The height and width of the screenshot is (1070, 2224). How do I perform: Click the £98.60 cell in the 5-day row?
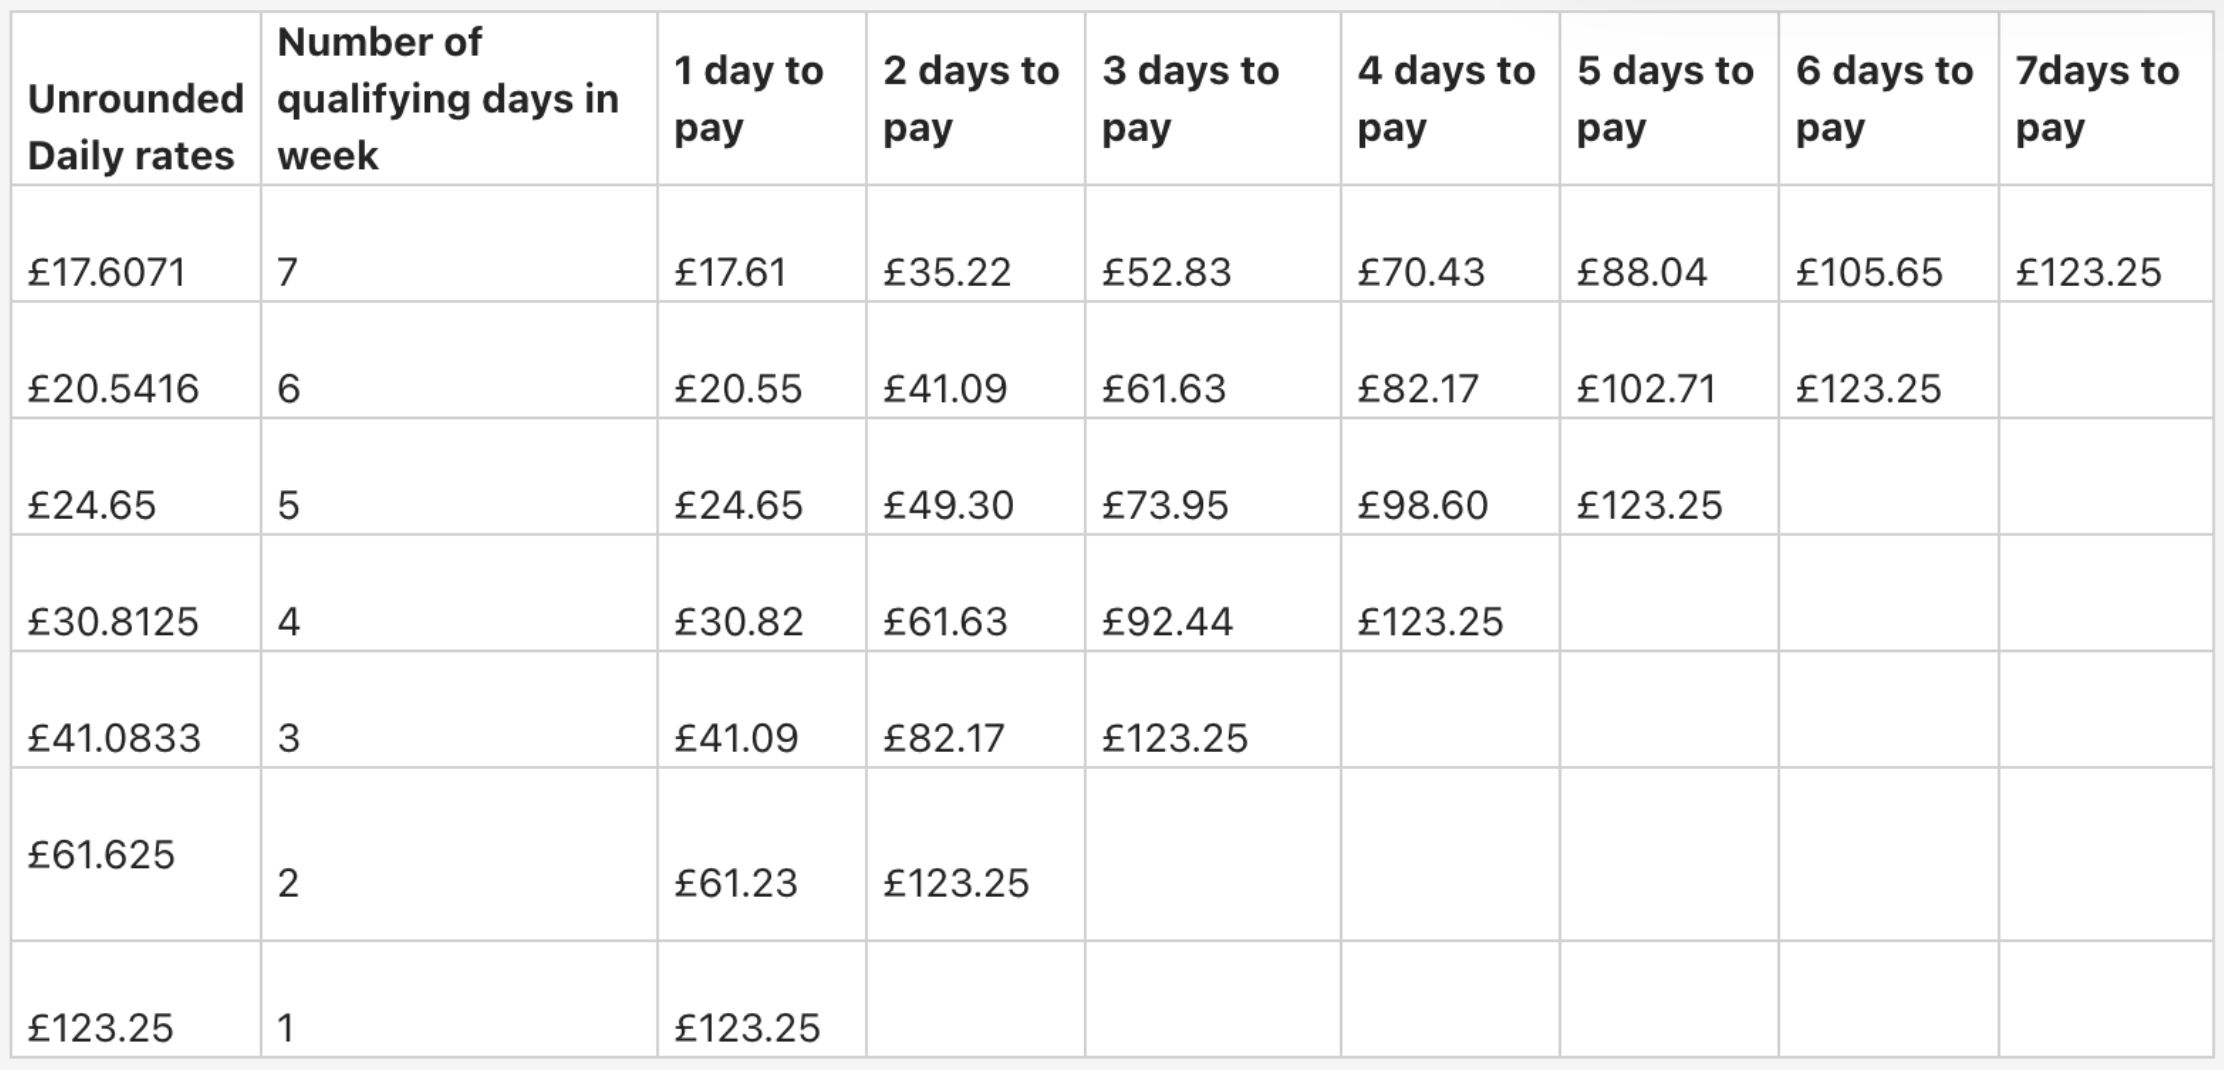(x=1450, y=477)
